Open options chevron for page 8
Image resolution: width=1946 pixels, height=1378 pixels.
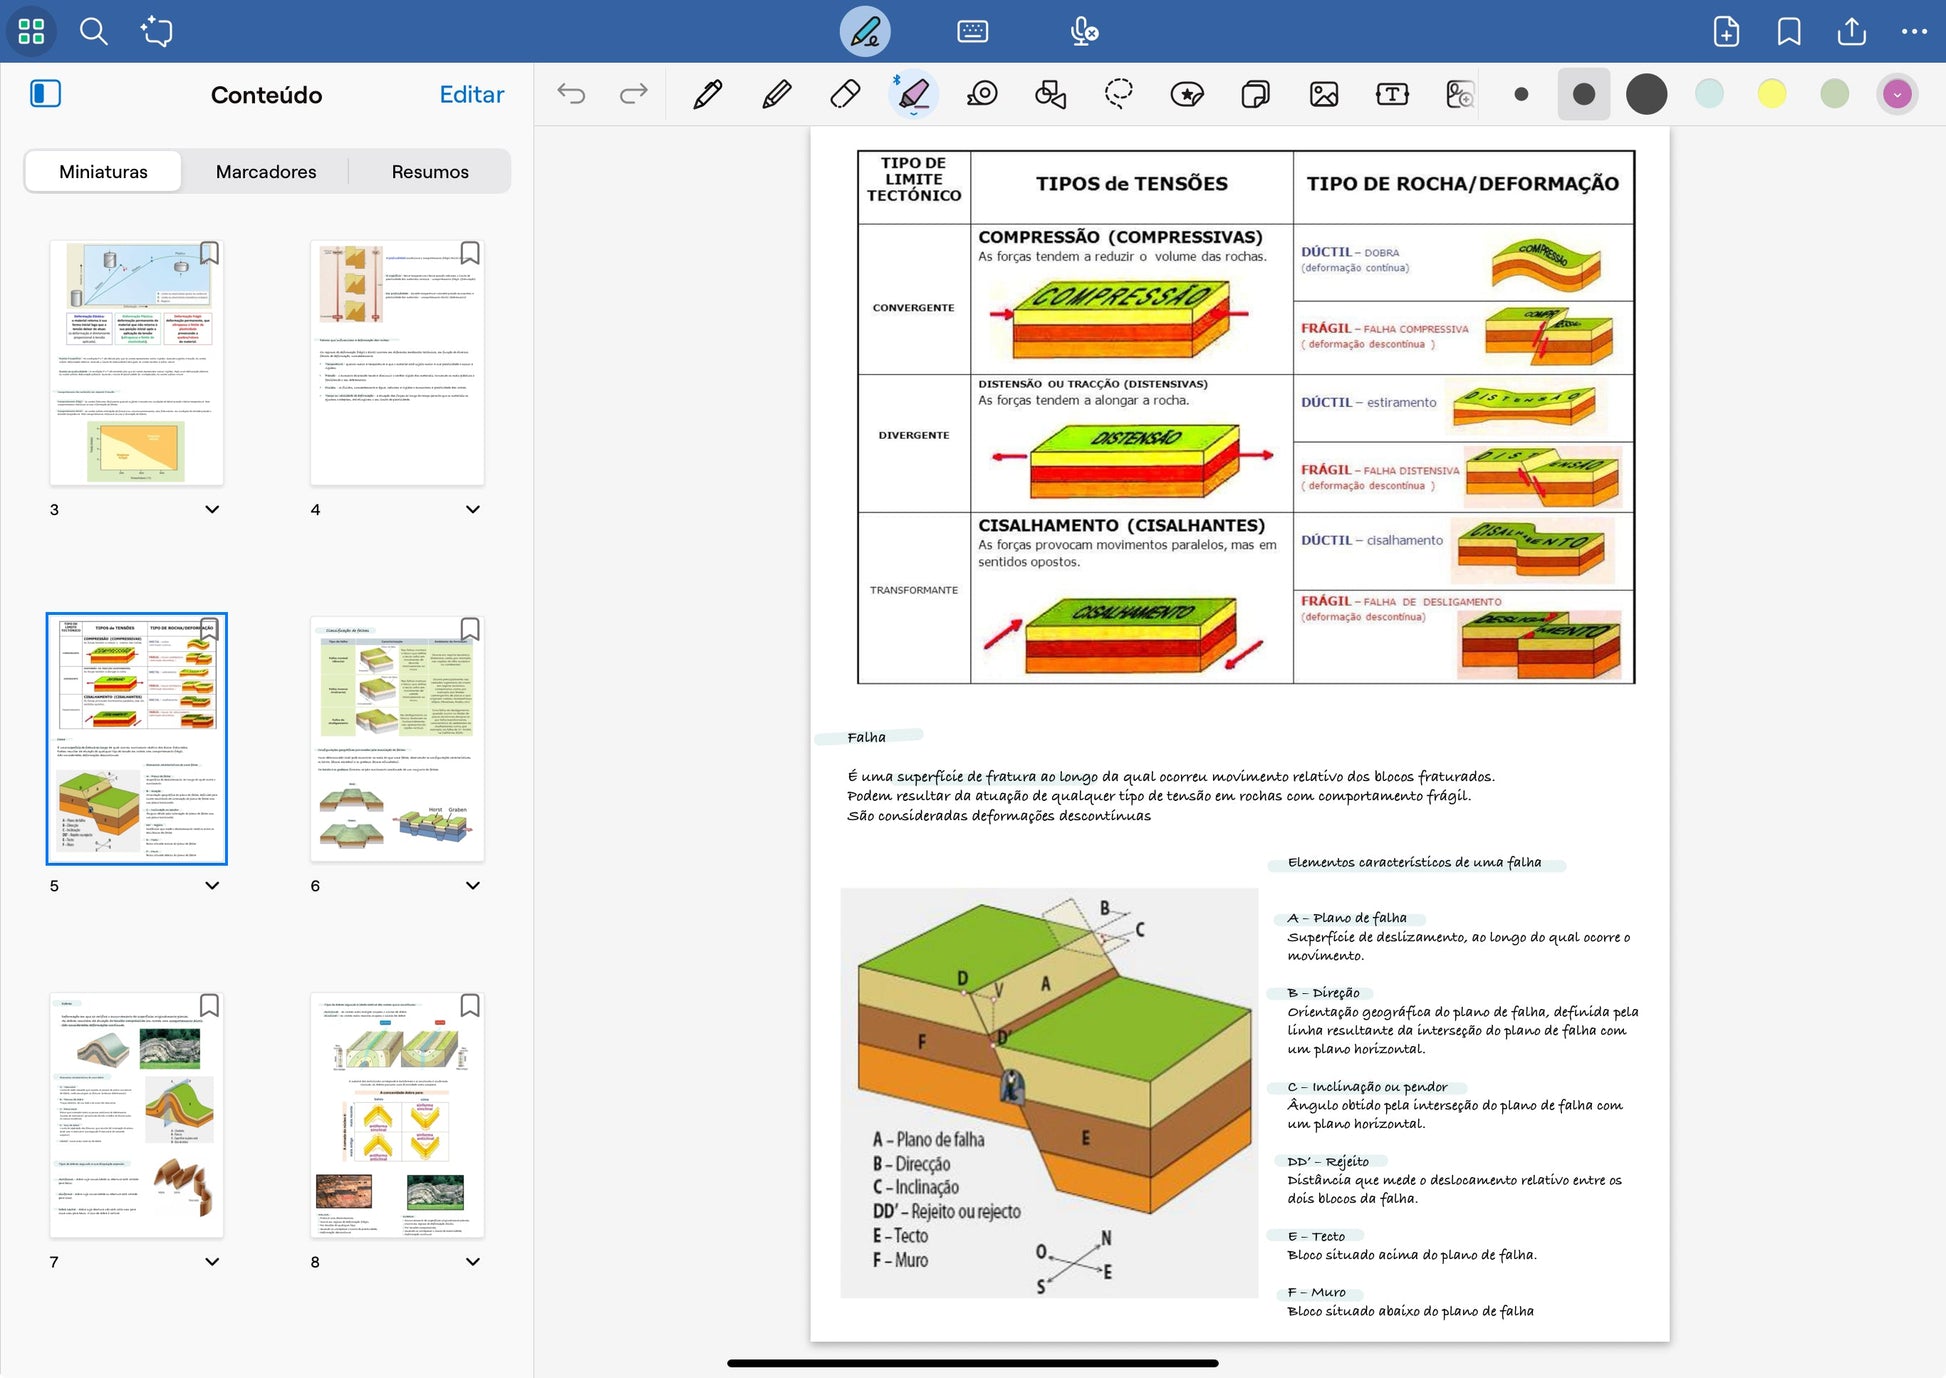(473, 1261)
